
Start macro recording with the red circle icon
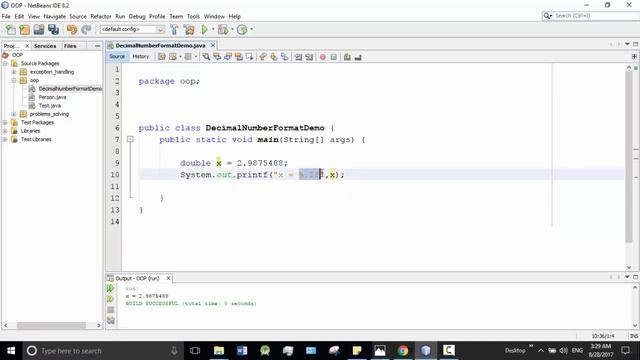point(322,57)
